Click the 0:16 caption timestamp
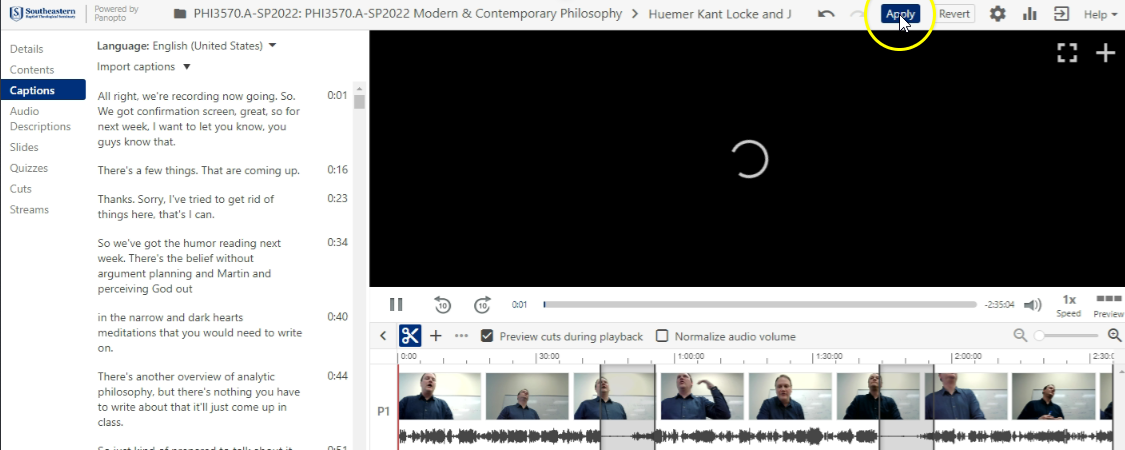Viewport: 1125px width, 450px height. point(337,170)
